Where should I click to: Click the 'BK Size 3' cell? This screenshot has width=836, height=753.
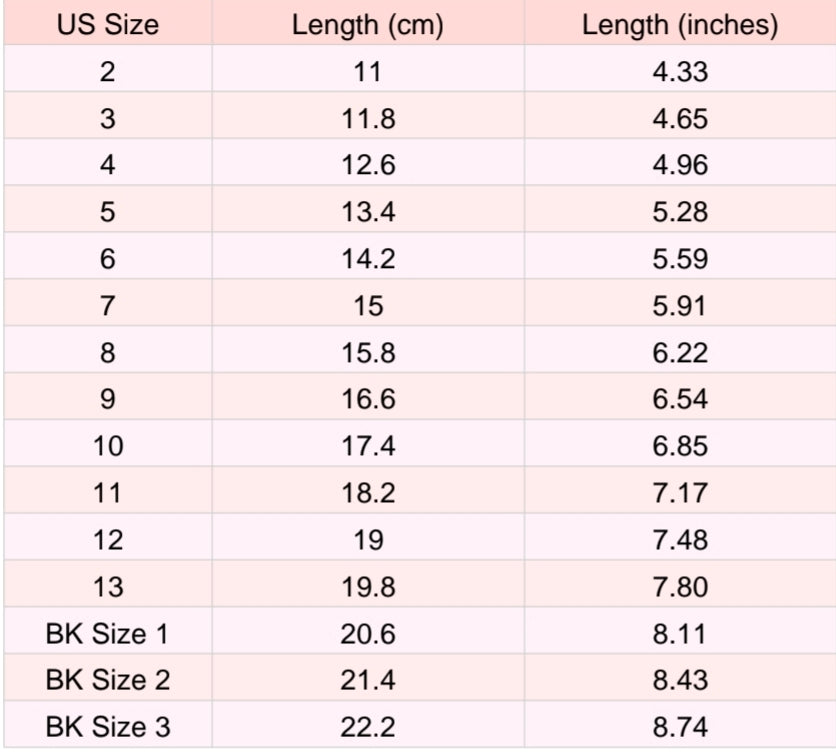pos(107,726)
